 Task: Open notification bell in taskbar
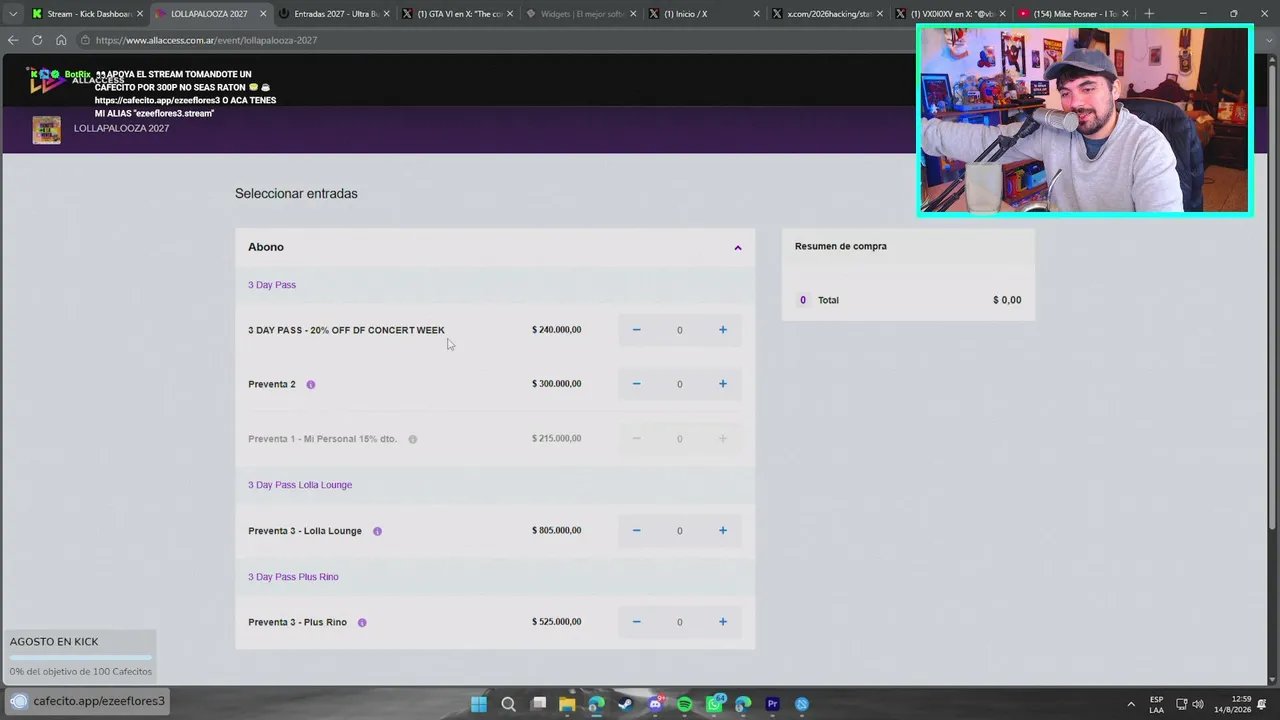point(1262,704)
